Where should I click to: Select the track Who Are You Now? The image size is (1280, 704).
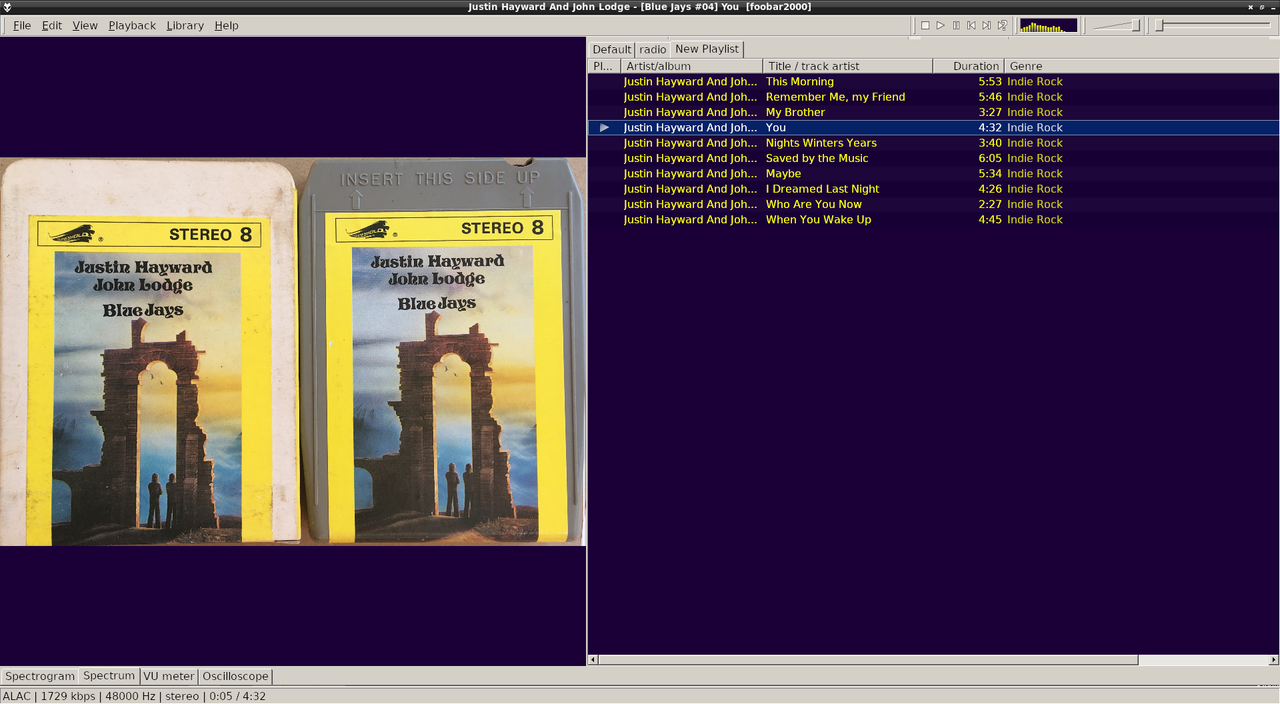click(933, 204)
